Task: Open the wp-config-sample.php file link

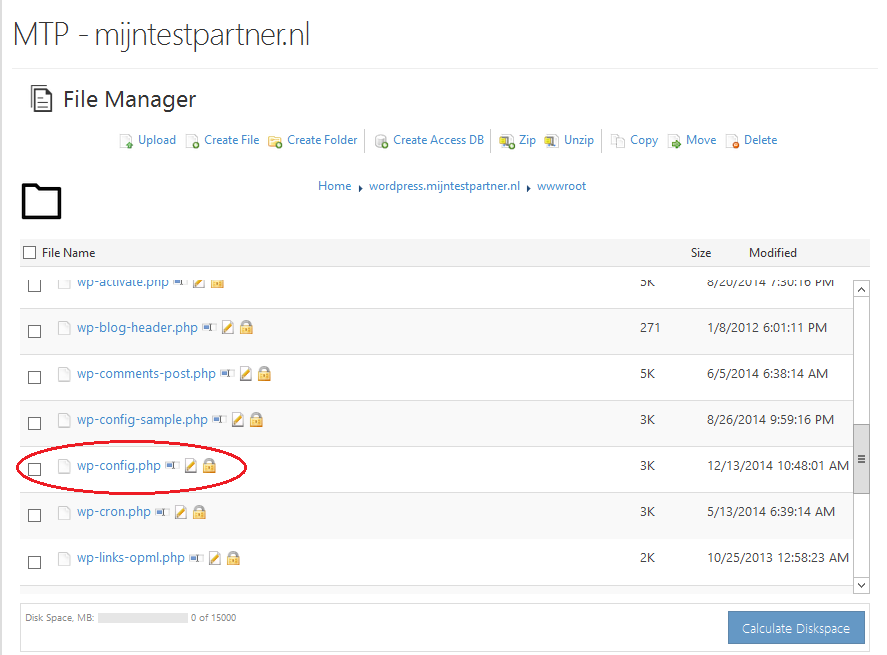Action: pos(143,420)
